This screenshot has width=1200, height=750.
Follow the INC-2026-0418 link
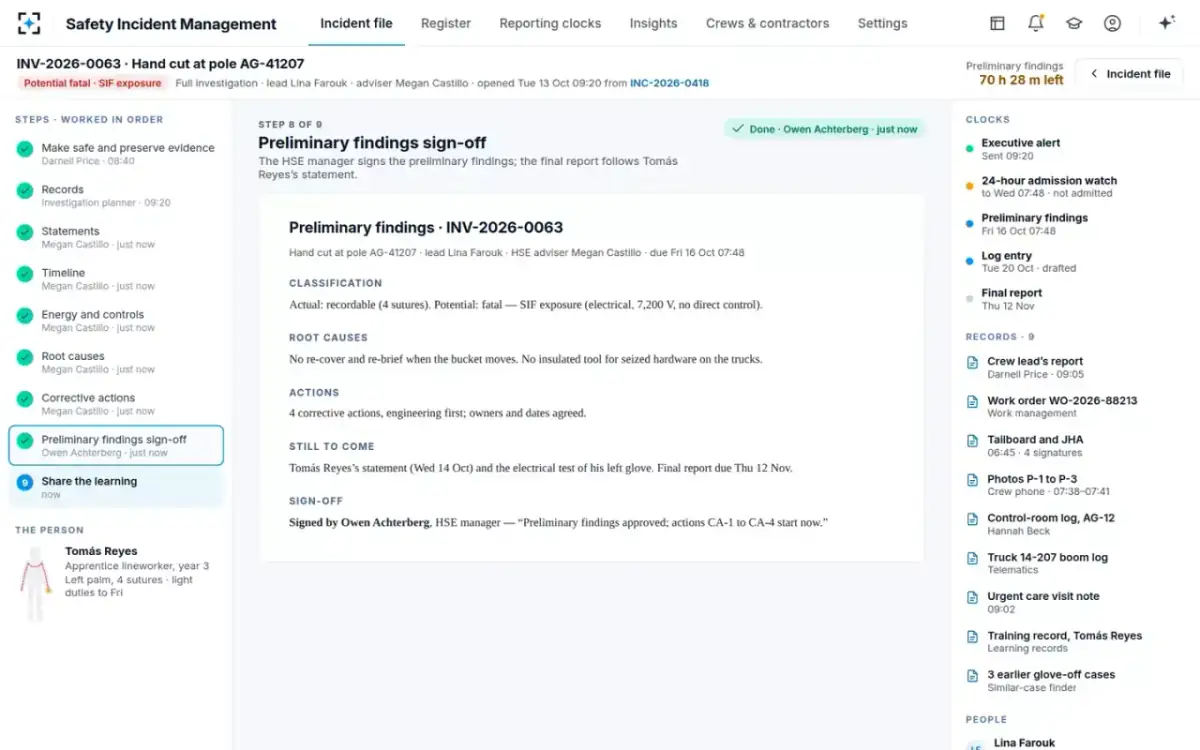[x=669, y=83]
